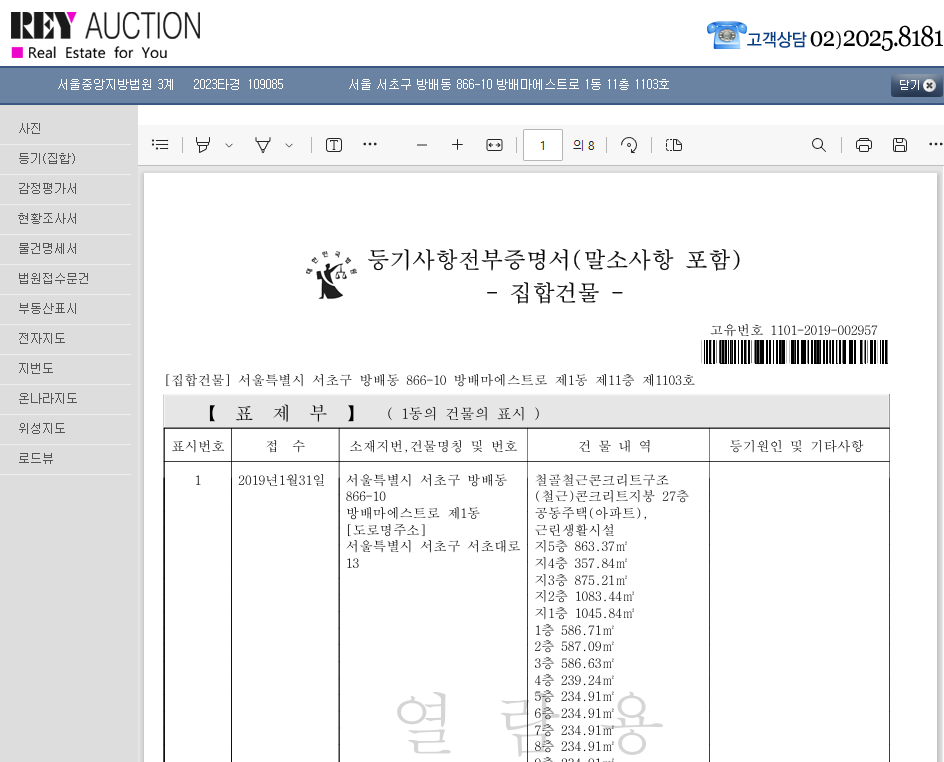Screen dimensions: 944x762
Task: Open the table of contents icon
Action: tap(160, 144)
